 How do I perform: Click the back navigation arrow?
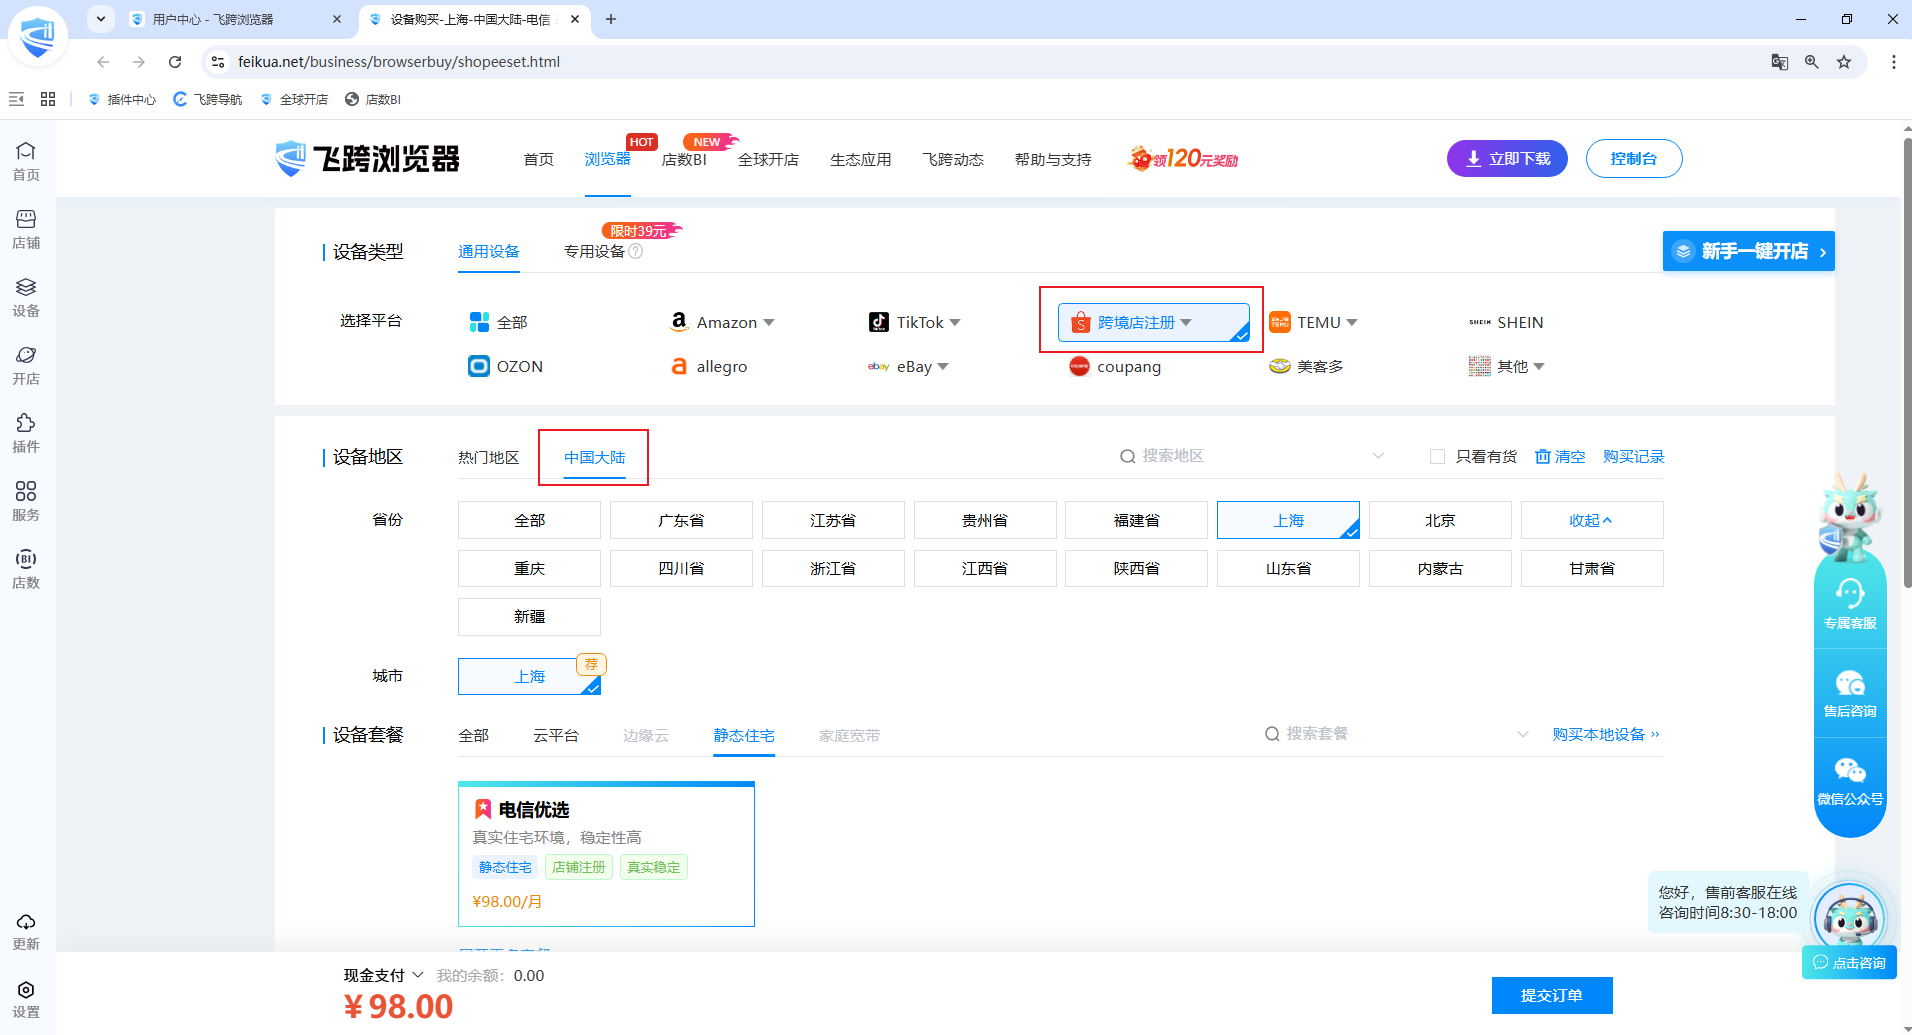pyautogui.click(x=103, y=62)
